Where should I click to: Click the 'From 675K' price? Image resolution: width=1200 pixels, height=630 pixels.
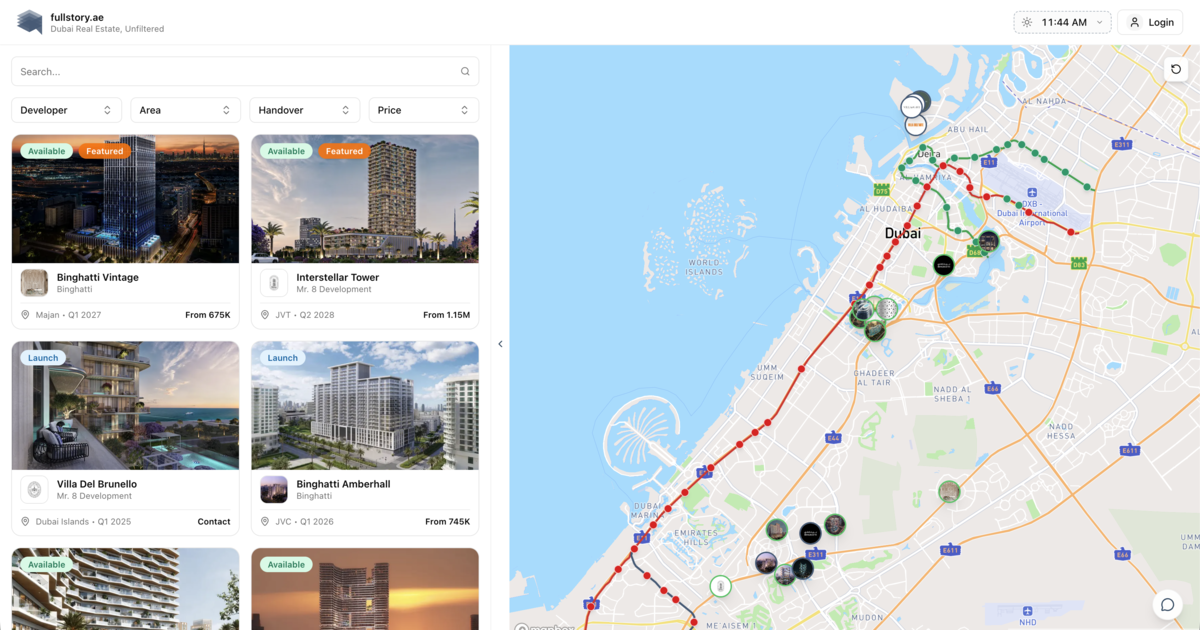208,315
